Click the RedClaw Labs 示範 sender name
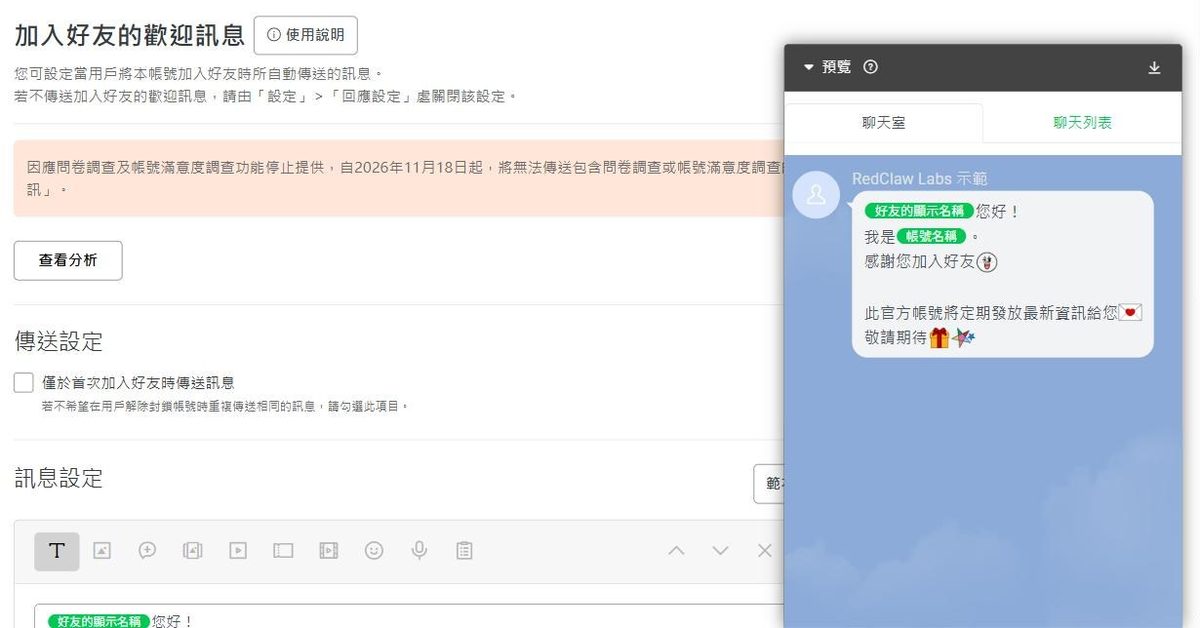Screen dimensions: 1200x628 920,178
